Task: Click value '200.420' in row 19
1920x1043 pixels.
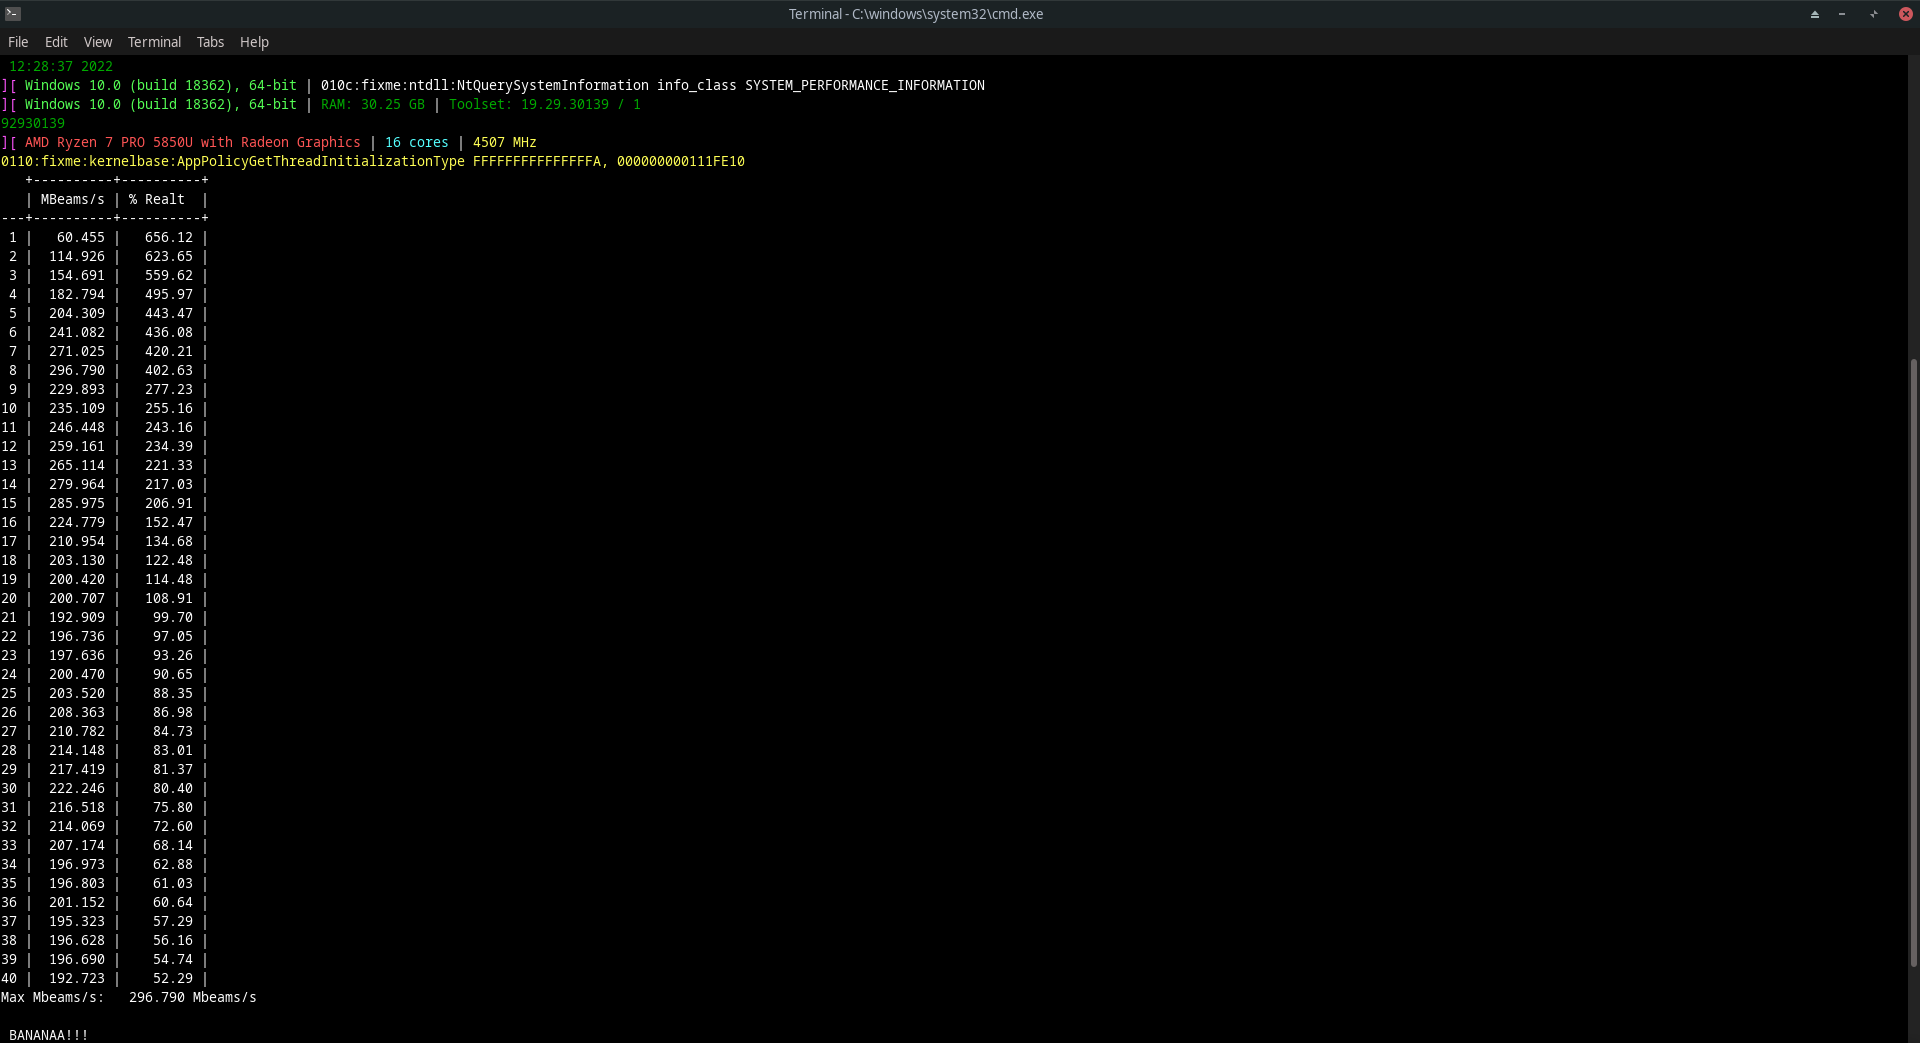Action: pyautogui.click(x=77, y=579)
